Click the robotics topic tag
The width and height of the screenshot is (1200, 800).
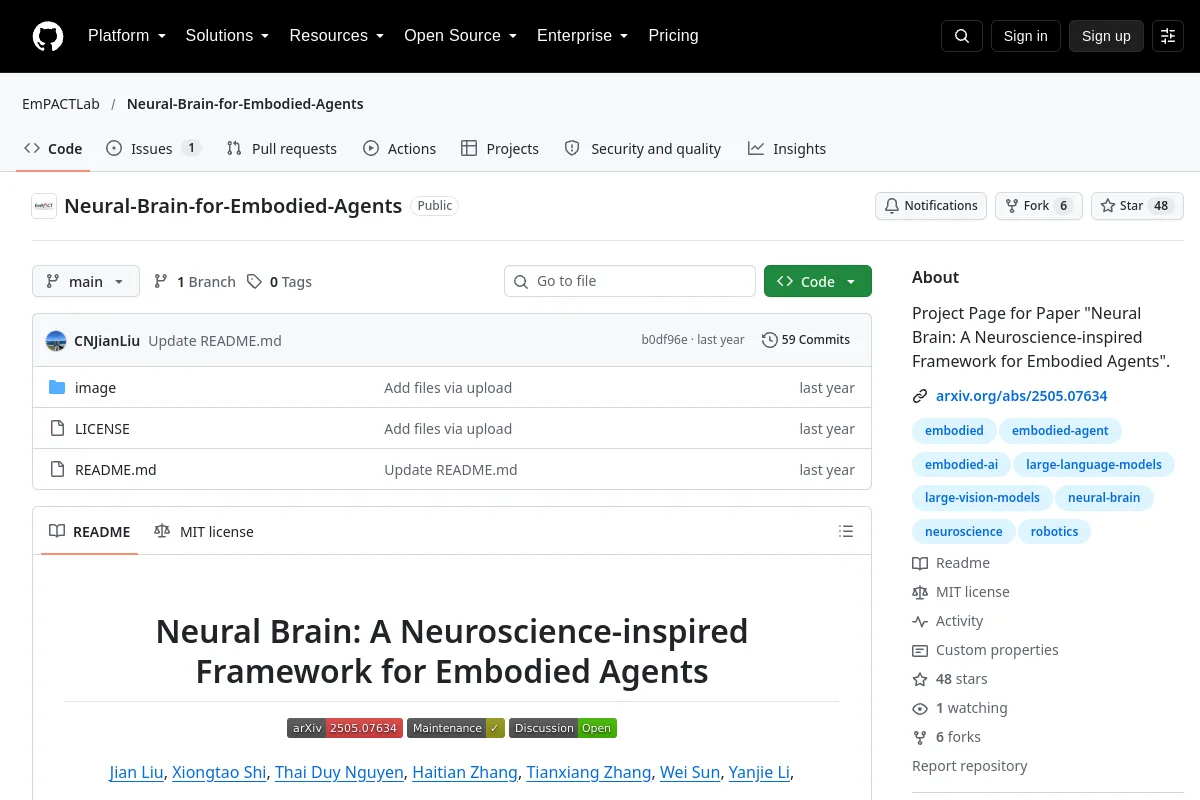(1054, 532)
